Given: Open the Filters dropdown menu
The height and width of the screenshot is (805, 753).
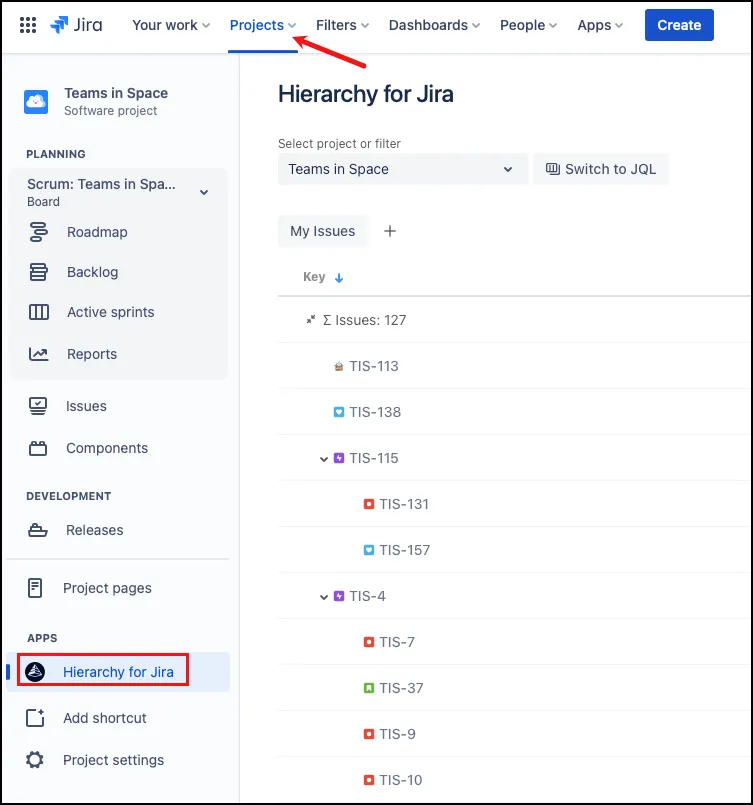Looking at the screenshot, I should click(x=342, y=25).
